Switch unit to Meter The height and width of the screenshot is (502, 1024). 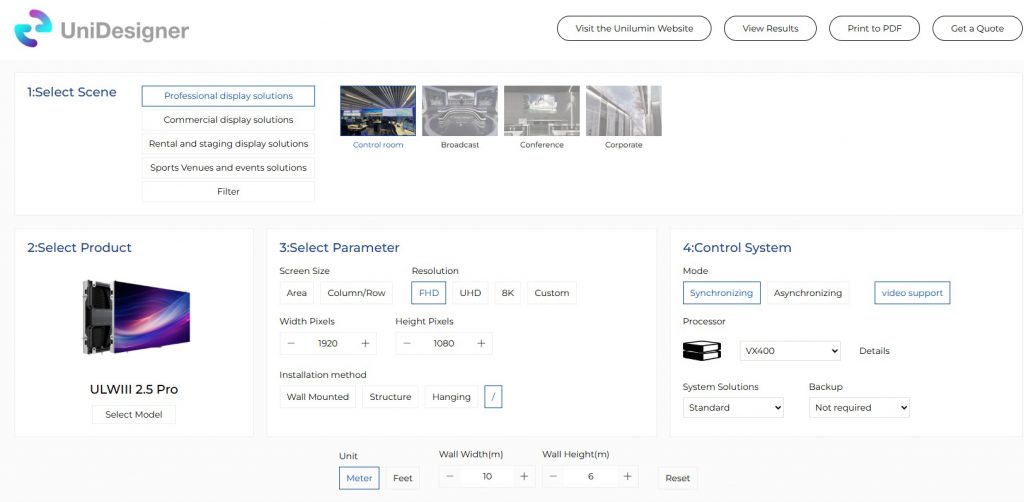(x=359, y=478)
